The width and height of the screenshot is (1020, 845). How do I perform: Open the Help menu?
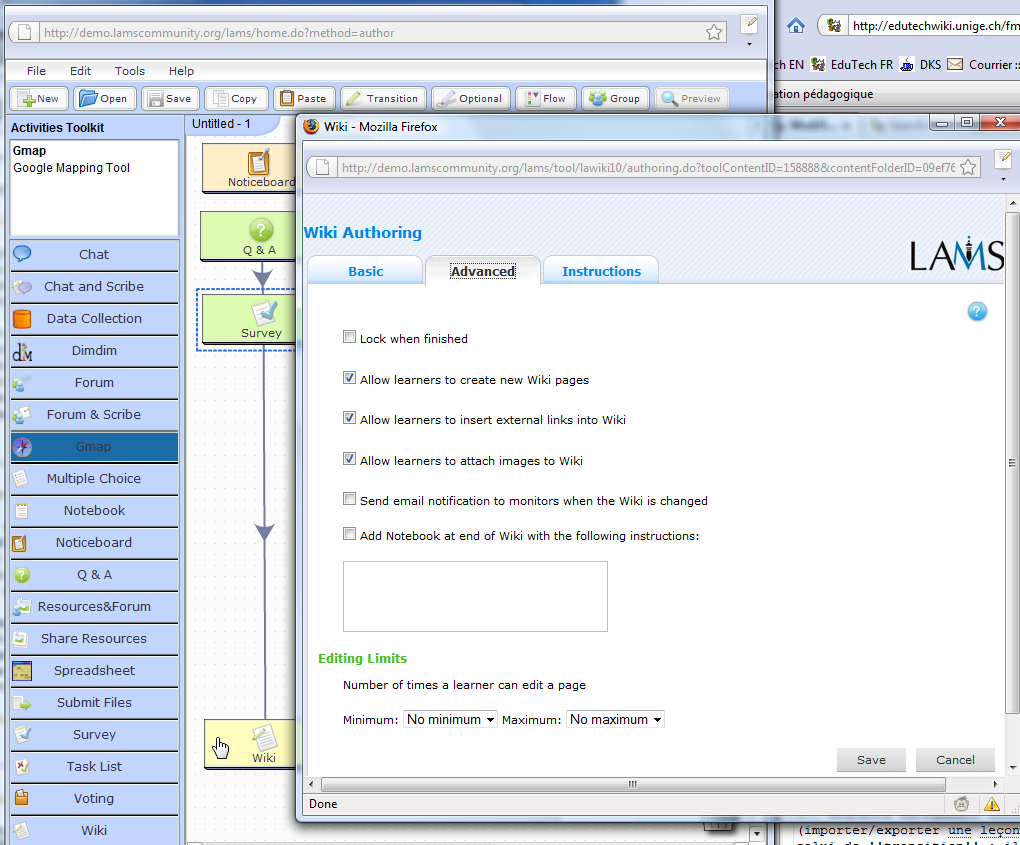(181, 71)
